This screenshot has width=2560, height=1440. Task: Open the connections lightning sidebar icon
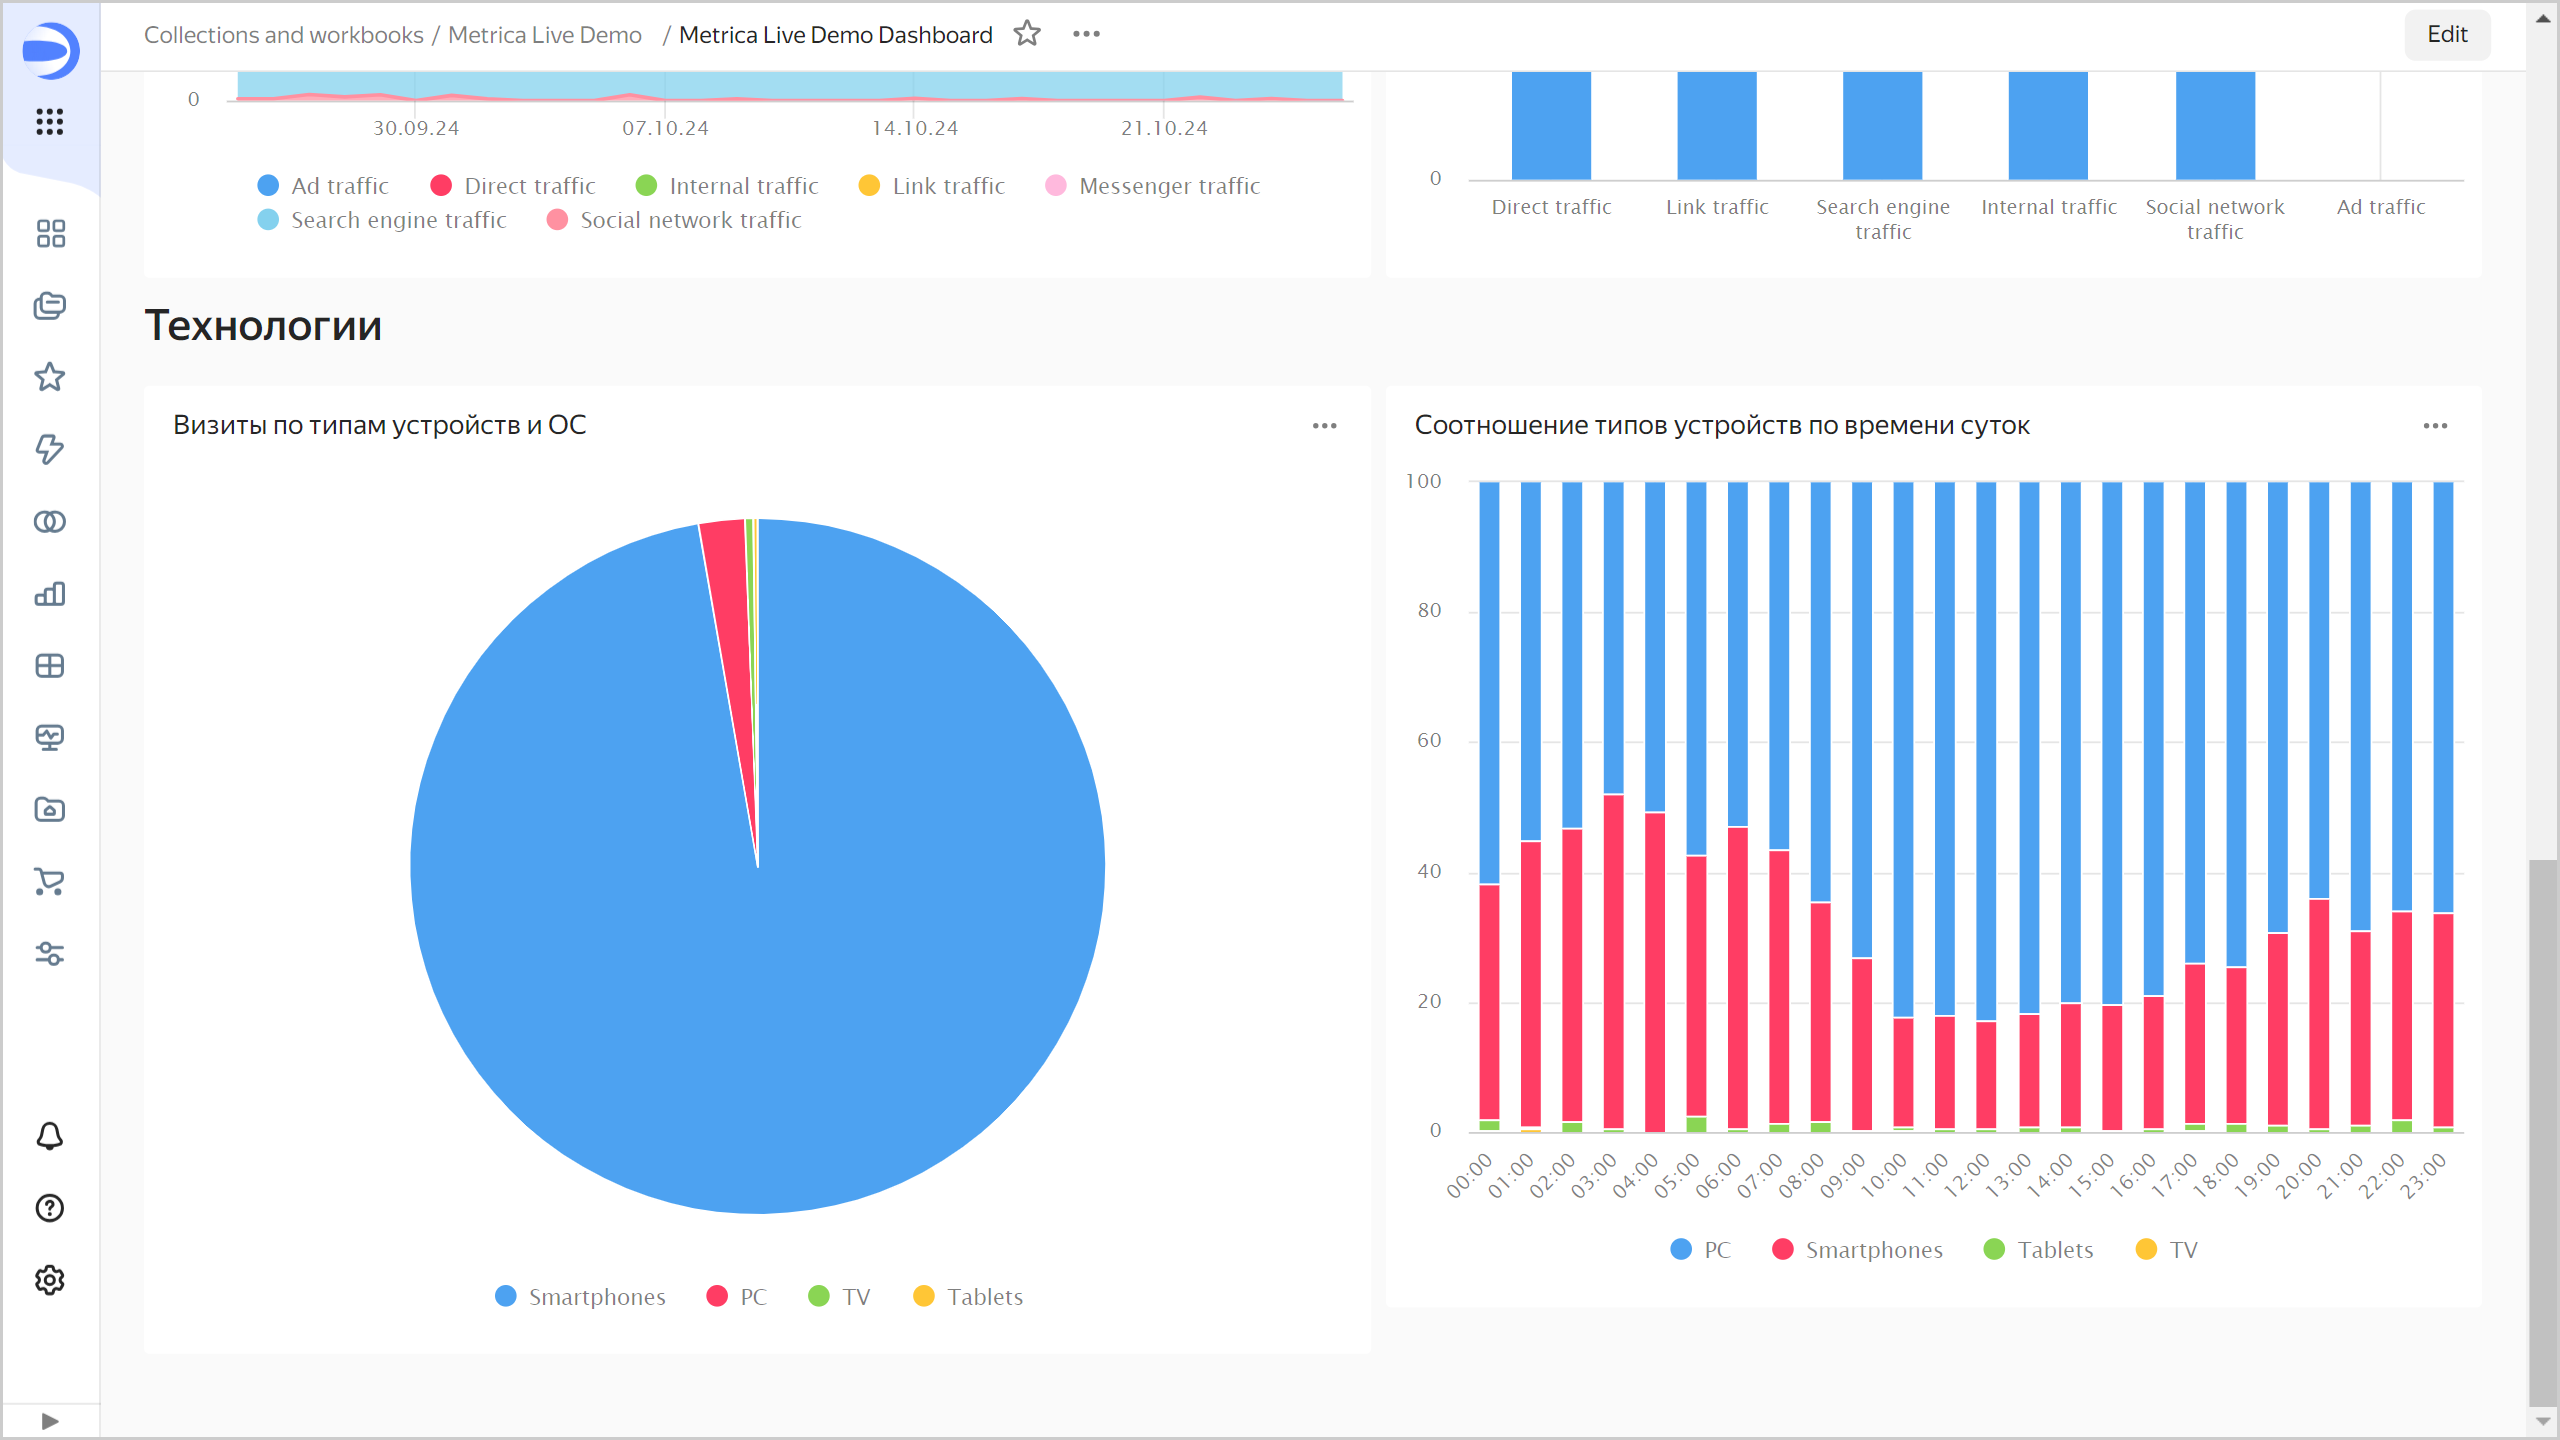pos(50,449)
